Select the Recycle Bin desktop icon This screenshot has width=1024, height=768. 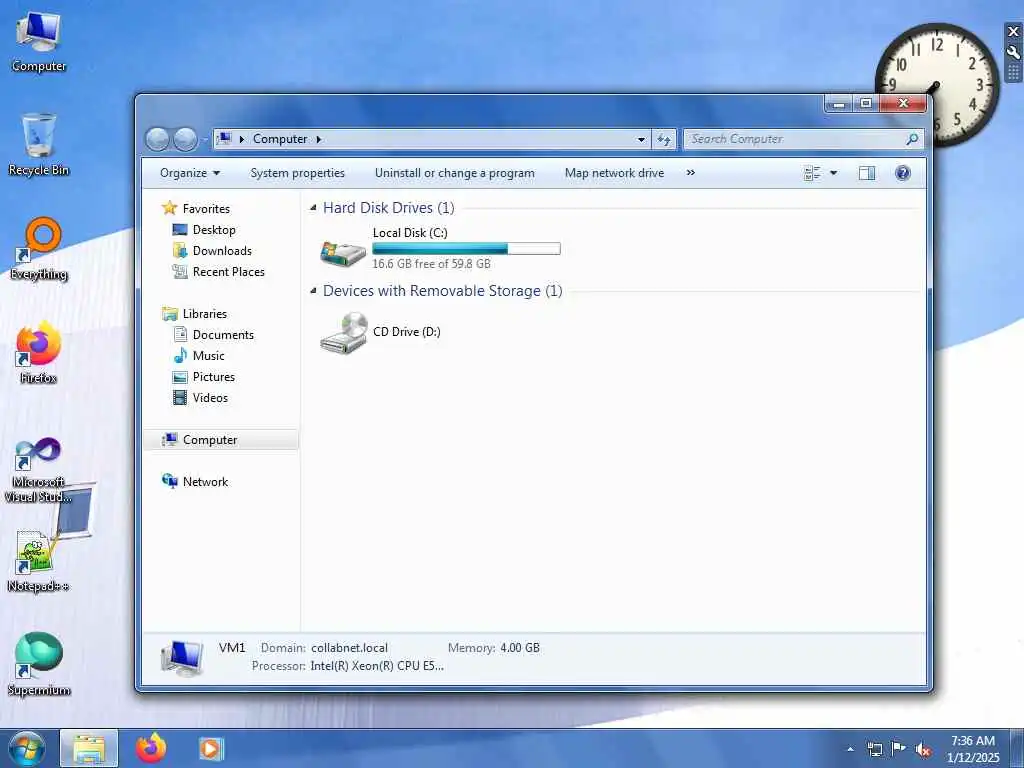coord(39,145)
